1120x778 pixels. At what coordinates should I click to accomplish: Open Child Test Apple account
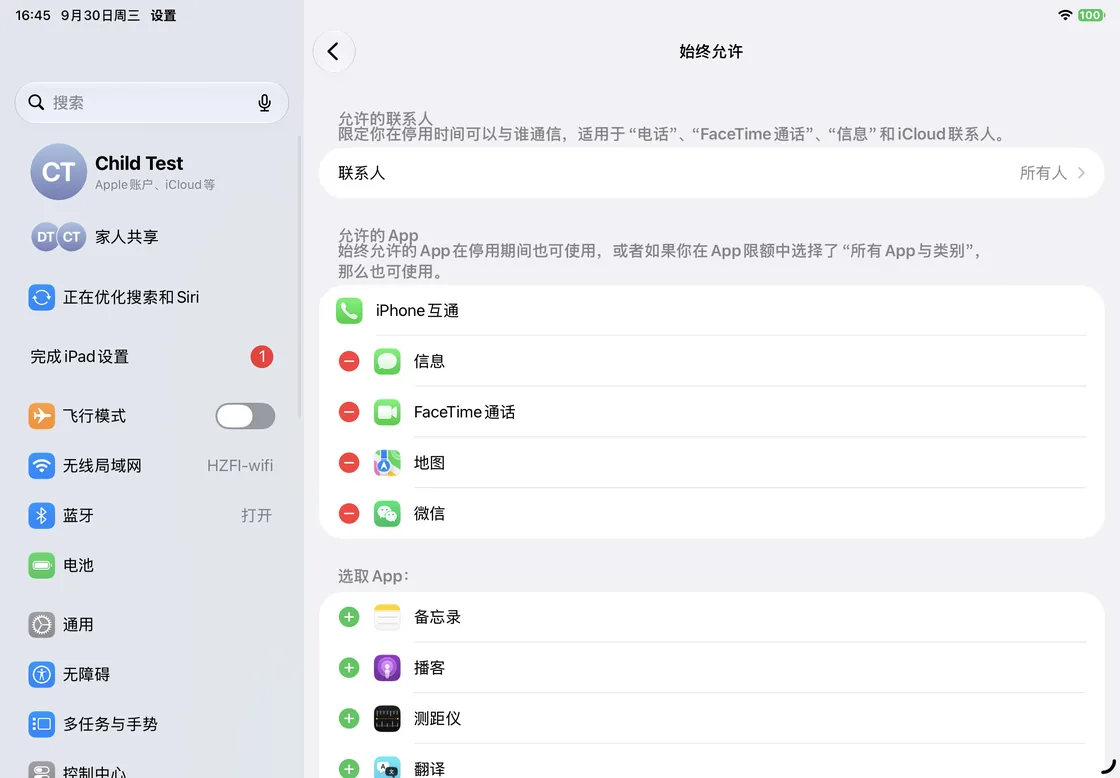151,172
